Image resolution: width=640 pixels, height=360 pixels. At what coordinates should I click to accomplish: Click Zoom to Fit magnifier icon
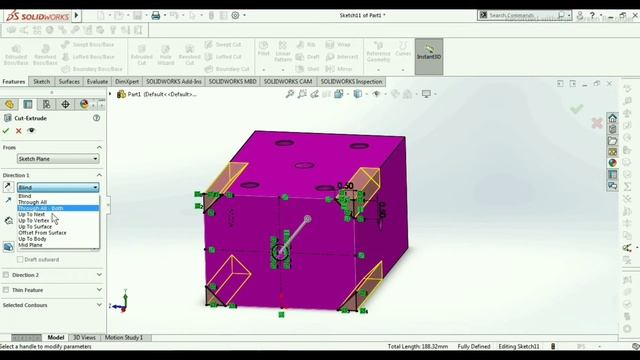[290, 94]
